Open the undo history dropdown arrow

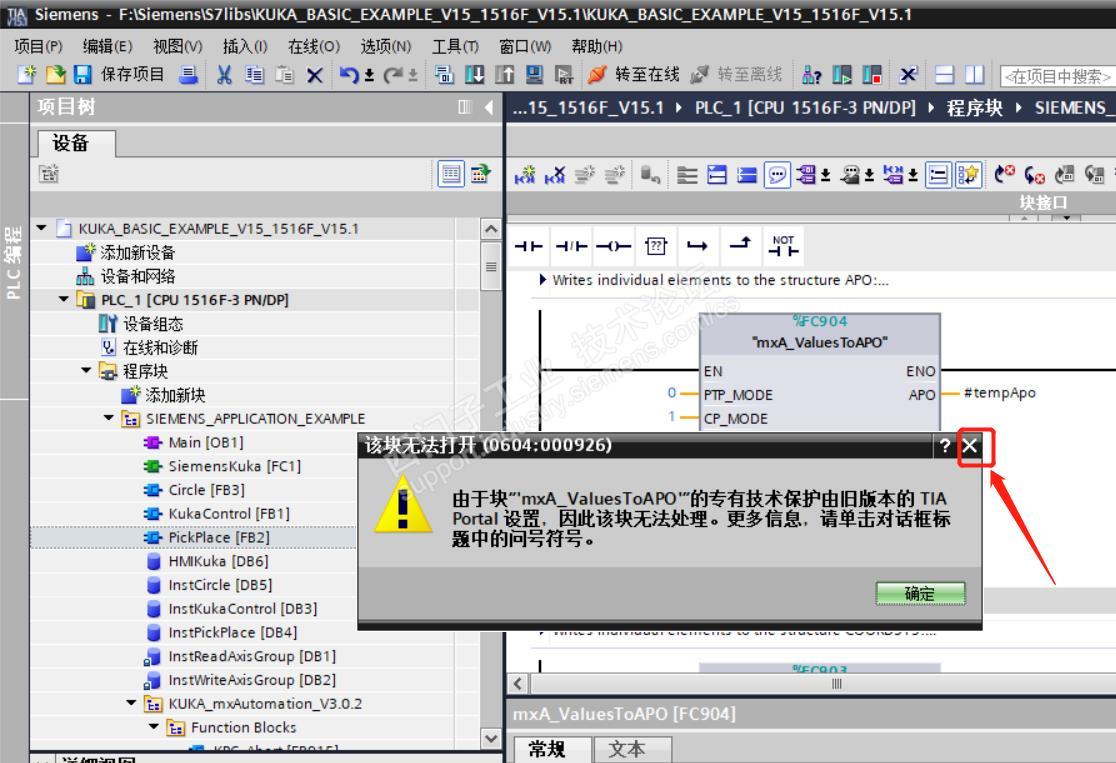(x=369, y=75)
